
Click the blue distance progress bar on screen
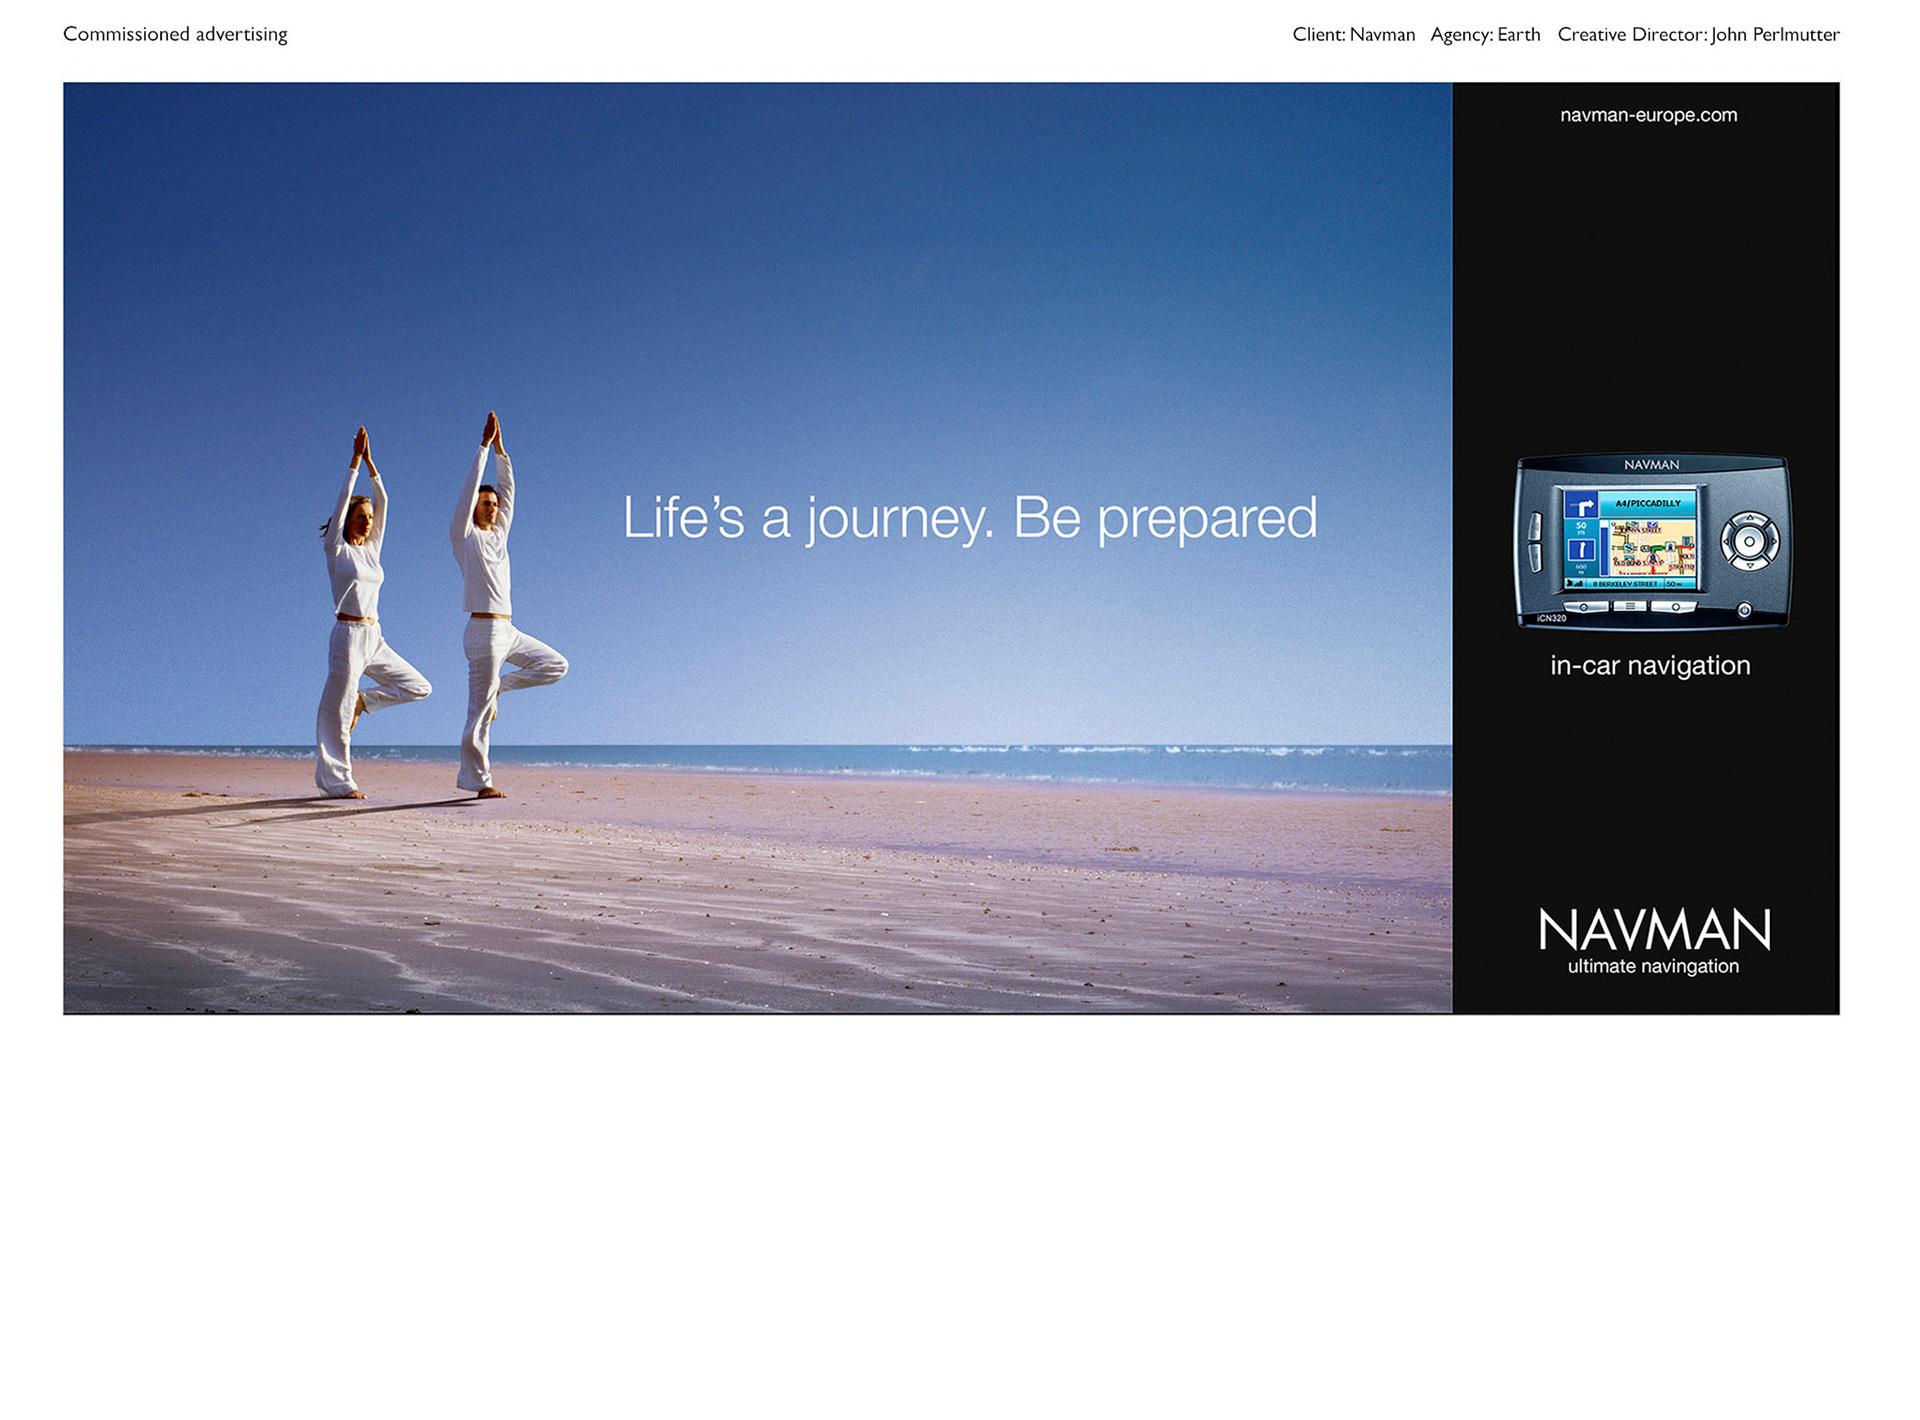[1604, 552]
